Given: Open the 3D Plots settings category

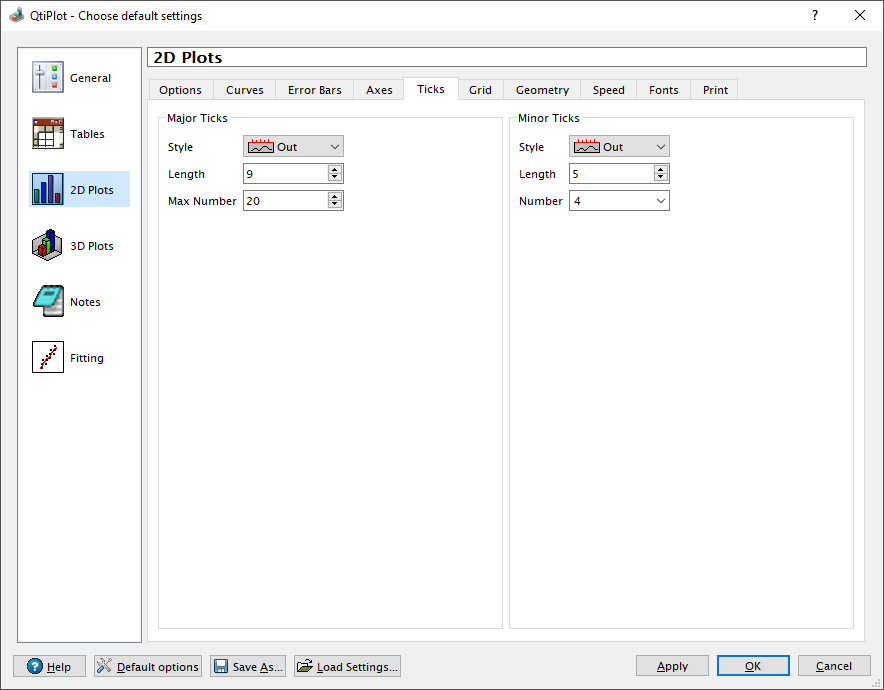Looking at the screenshot, I should point(48,246).
